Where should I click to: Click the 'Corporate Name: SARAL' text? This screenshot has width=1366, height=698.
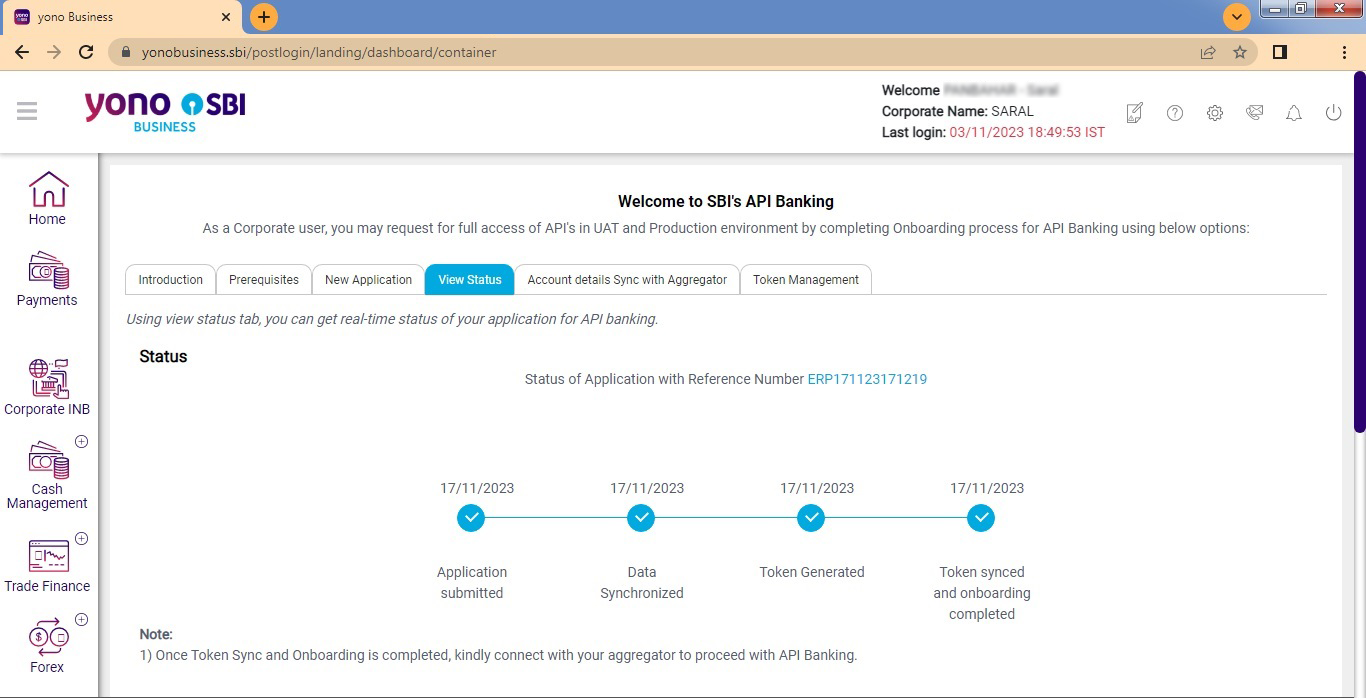958,111
